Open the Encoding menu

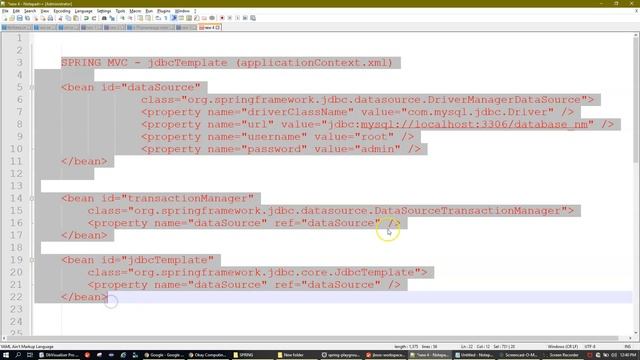(x=62, y=11)
